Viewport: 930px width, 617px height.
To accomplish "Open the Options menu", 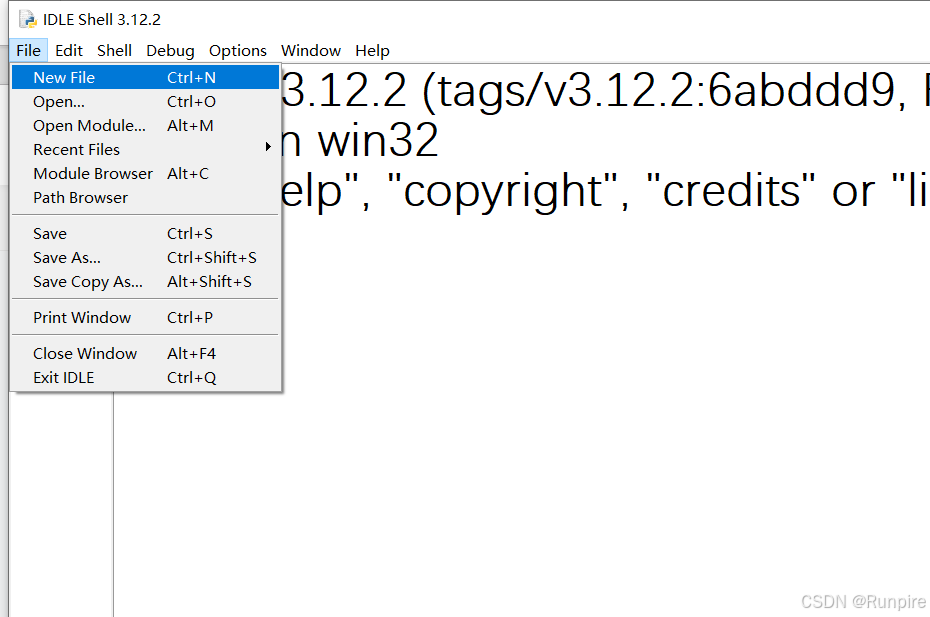I will [x=238, y=50].
